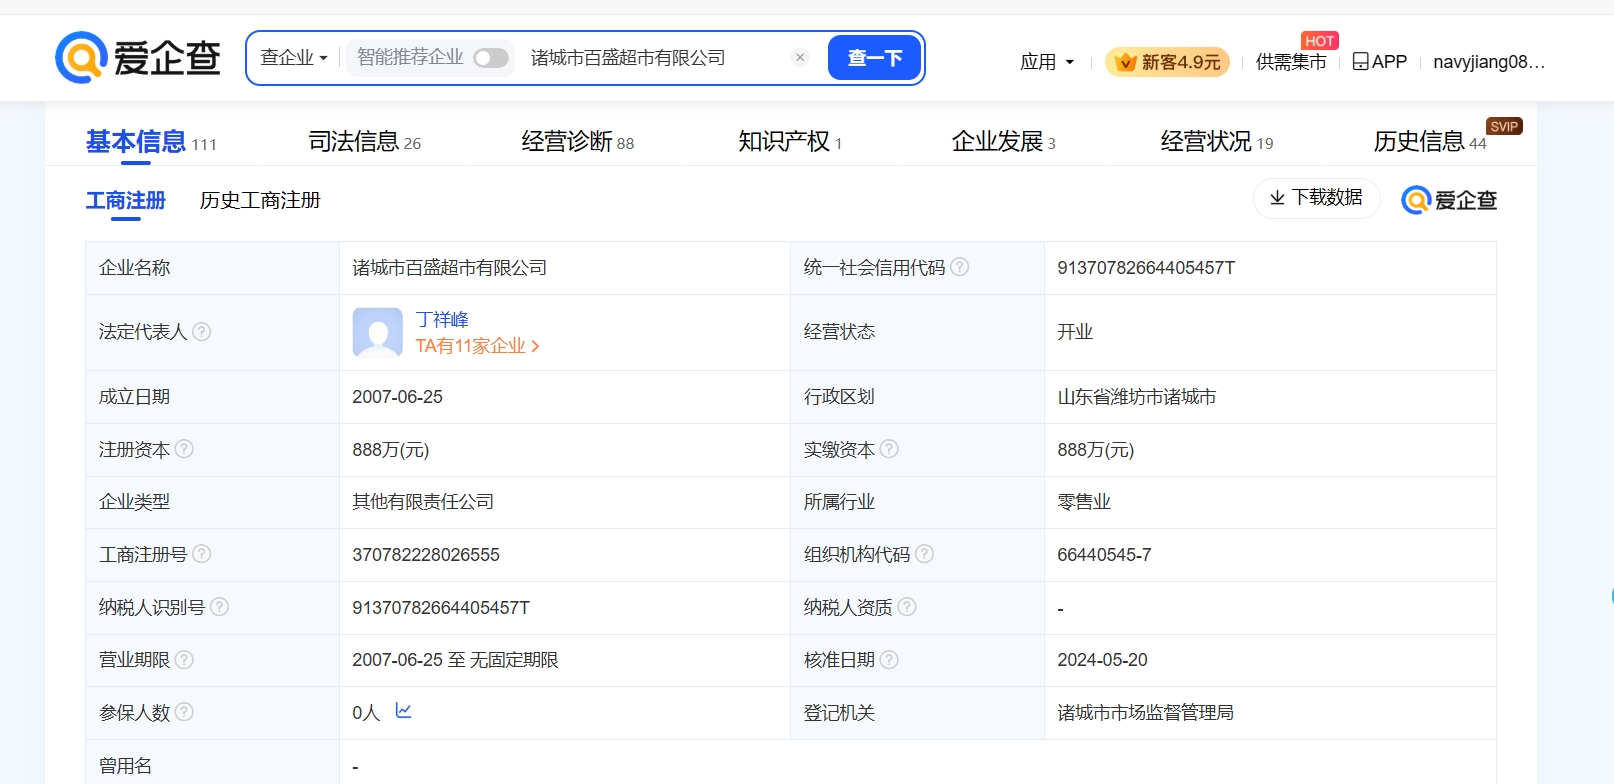Click the 爱企查 logo in header

pyautogui.click(x=137, y=57)
